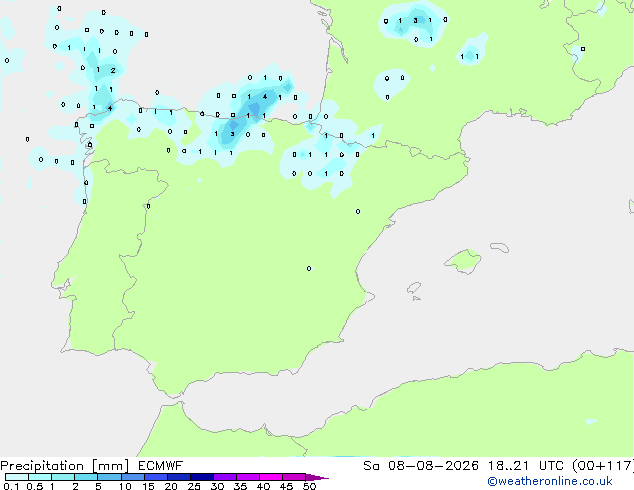Click the legend label '10'
Image resolution: width=634 pixels, height=490 pixels.
pos(125,486)
